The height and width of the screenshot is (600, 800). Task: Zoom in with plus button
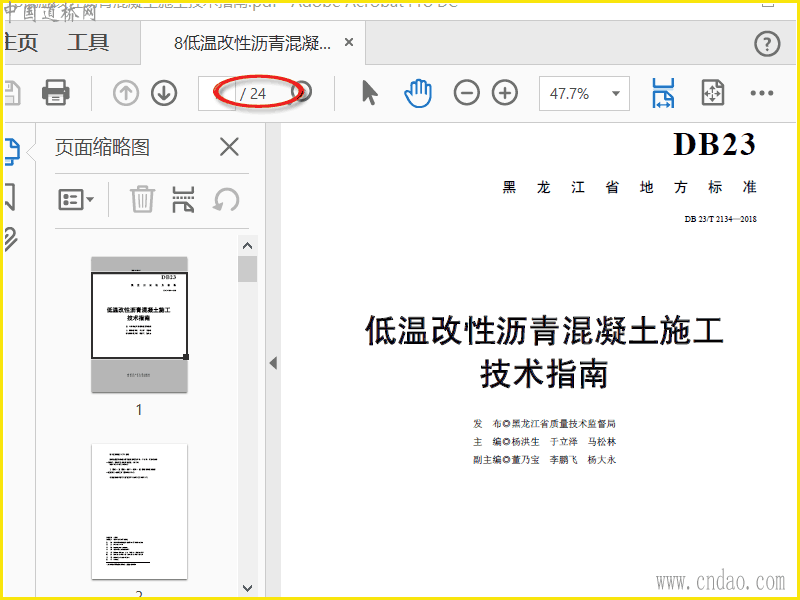[505, 93]
